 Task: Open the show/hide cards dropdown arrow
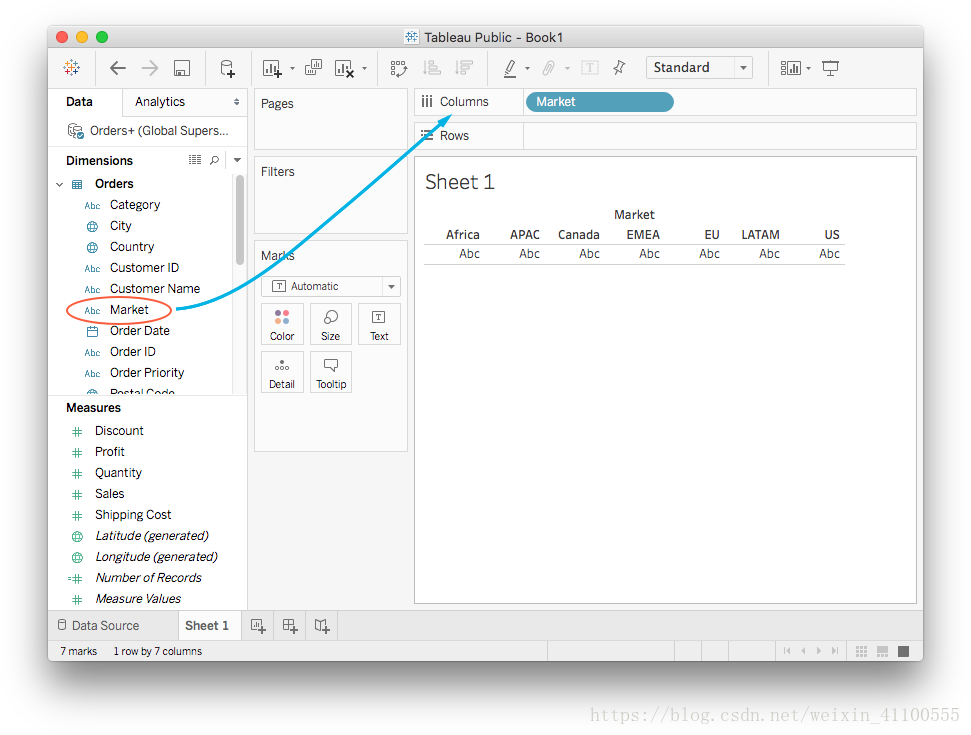click(808, 69)
